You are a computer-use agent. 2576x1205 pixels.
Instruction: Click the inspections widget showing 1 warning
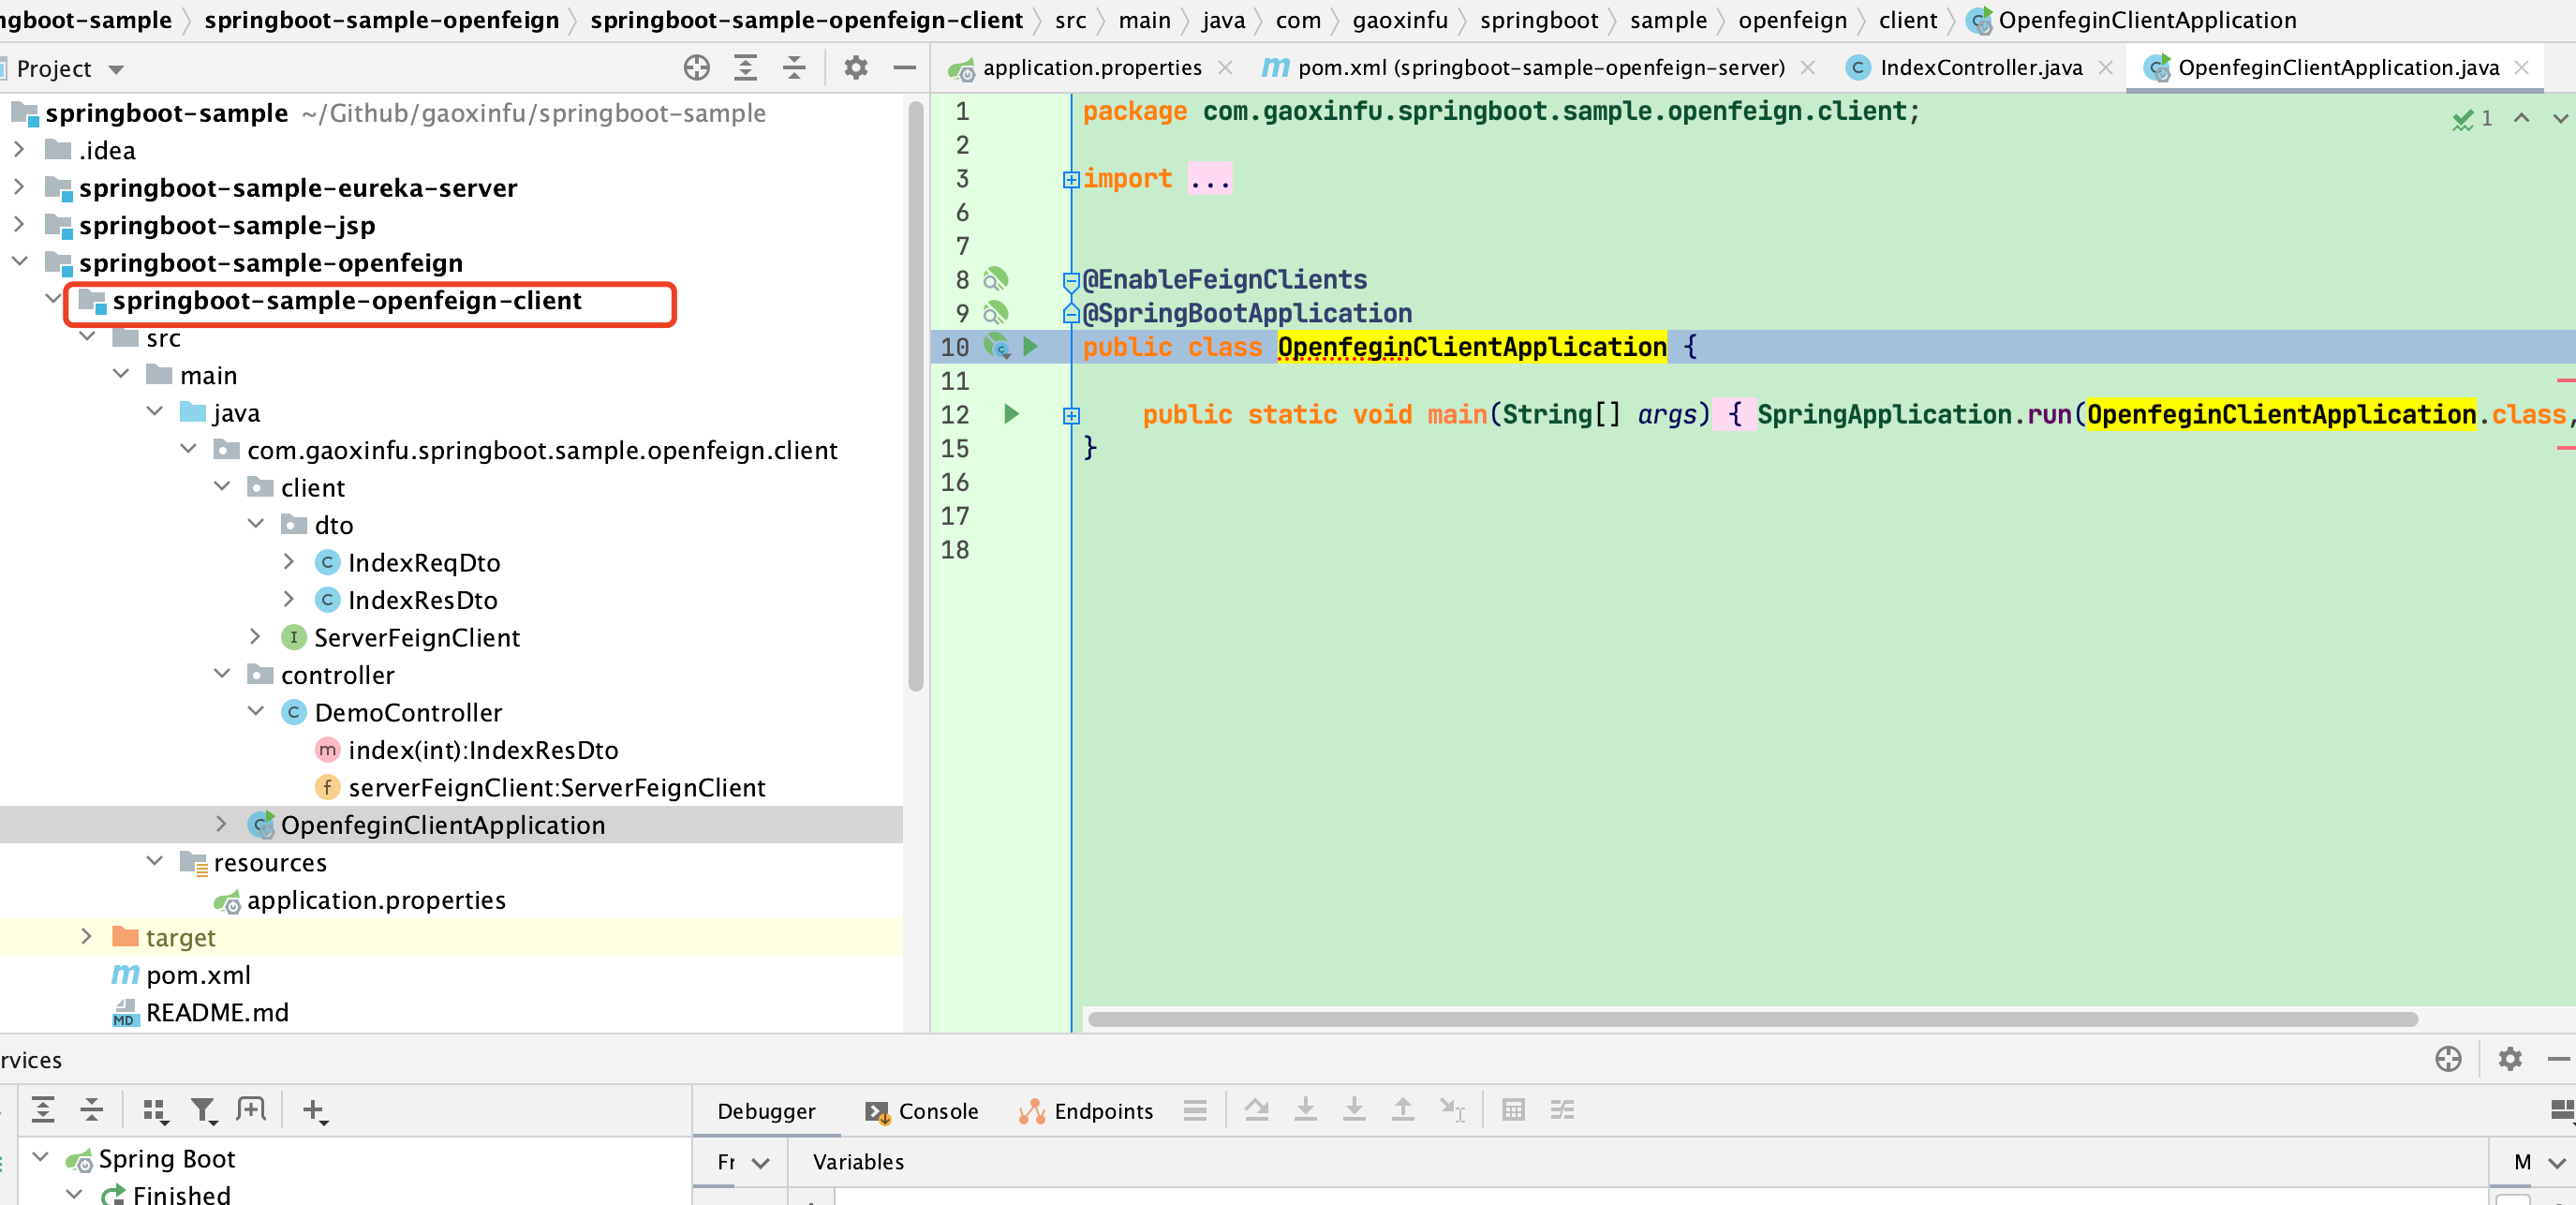pyautogui.click(x=2472, y=119)
